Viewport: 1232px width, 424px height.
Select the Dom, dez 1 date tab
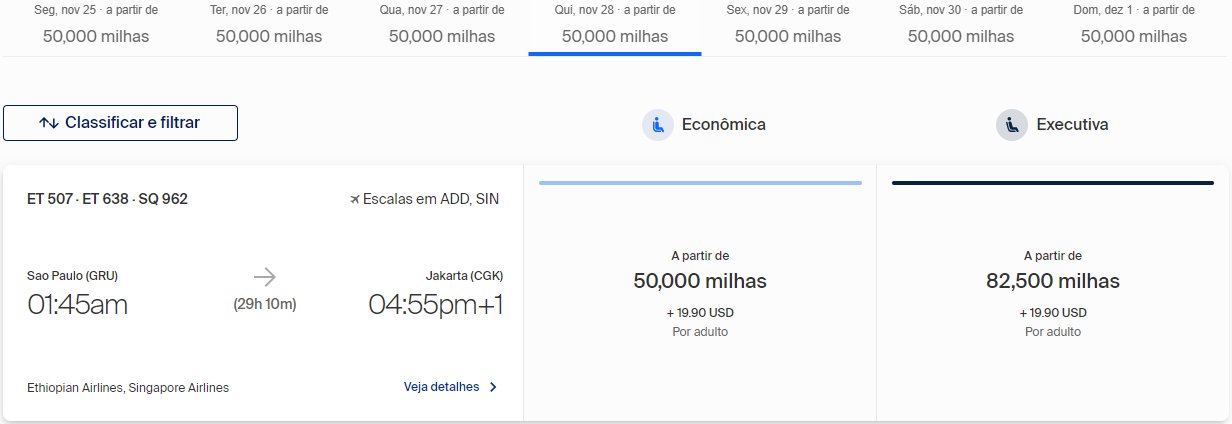pyautogui.click(x=1134, y=26)
